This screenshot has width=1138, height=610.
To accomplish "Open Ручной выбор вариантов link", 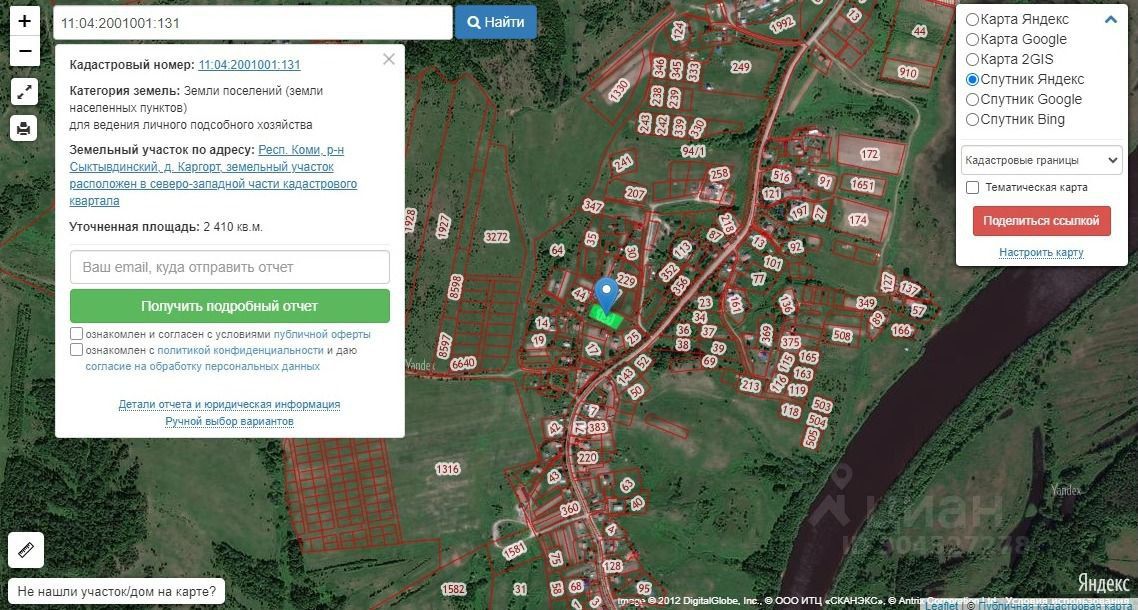I will (229, 421).
